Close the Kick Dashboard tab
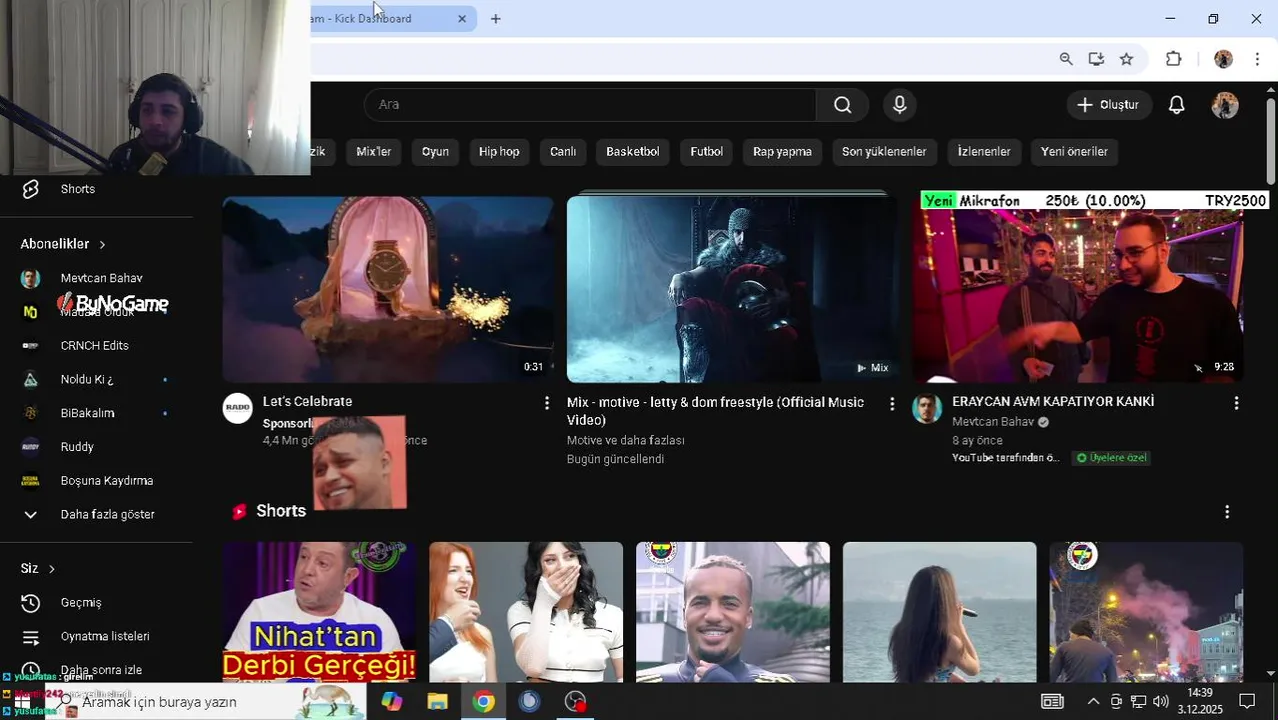Image resolution: width=1278 pixels, height=720 pixels. (x=462, y=18)
